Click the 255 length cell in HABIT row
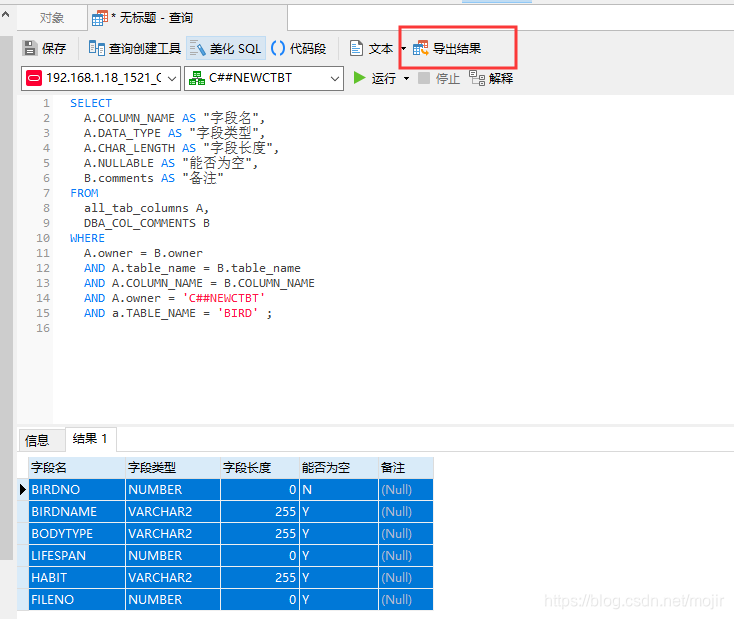734x619 pixels. pyautogui.click(x=259, y=577)
